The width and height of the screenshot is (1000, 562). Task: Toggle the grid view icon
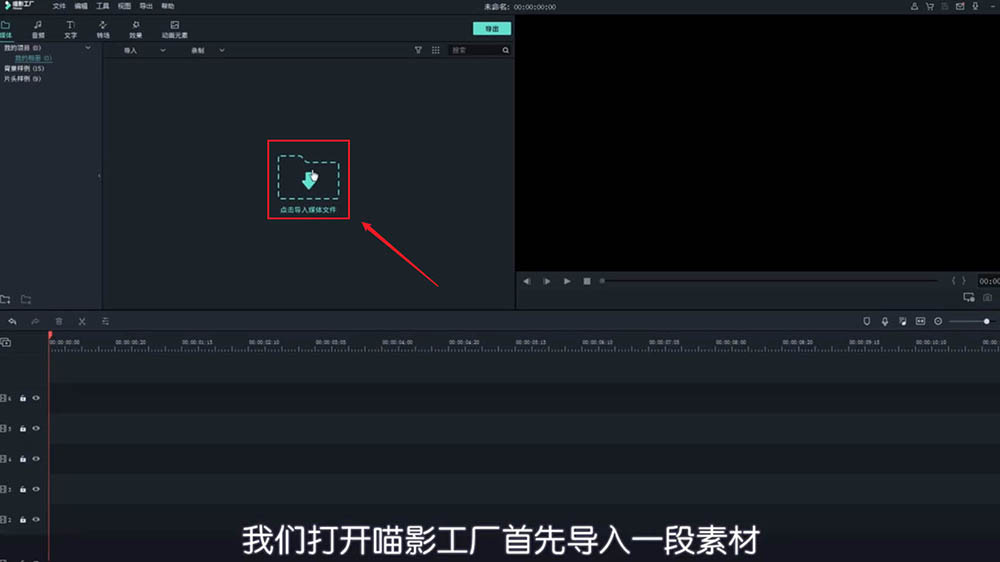(436, 50)
